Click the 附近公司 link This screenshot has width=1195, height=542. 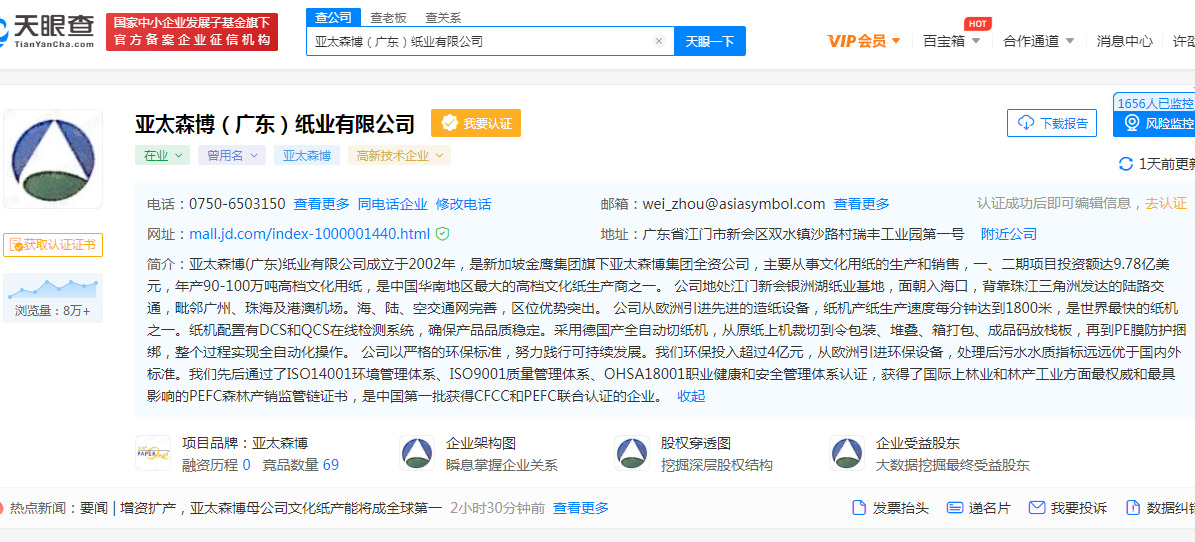[x=1008, y=234]
